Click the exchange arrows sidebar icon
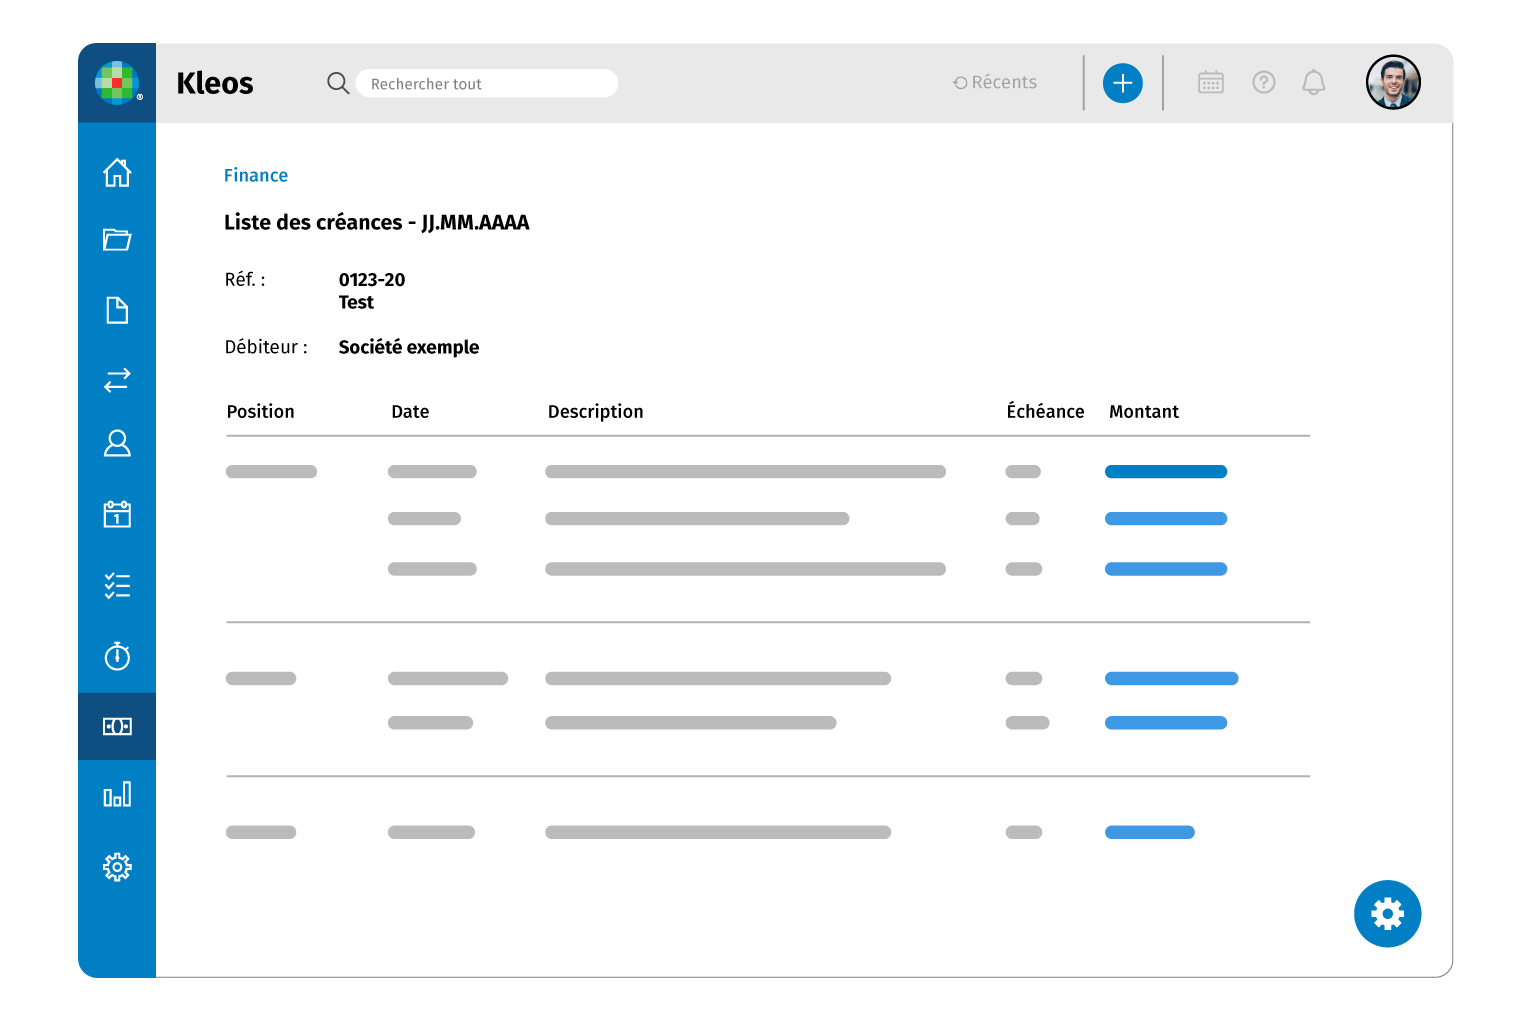1531x1021 pixels. (117, 380)
